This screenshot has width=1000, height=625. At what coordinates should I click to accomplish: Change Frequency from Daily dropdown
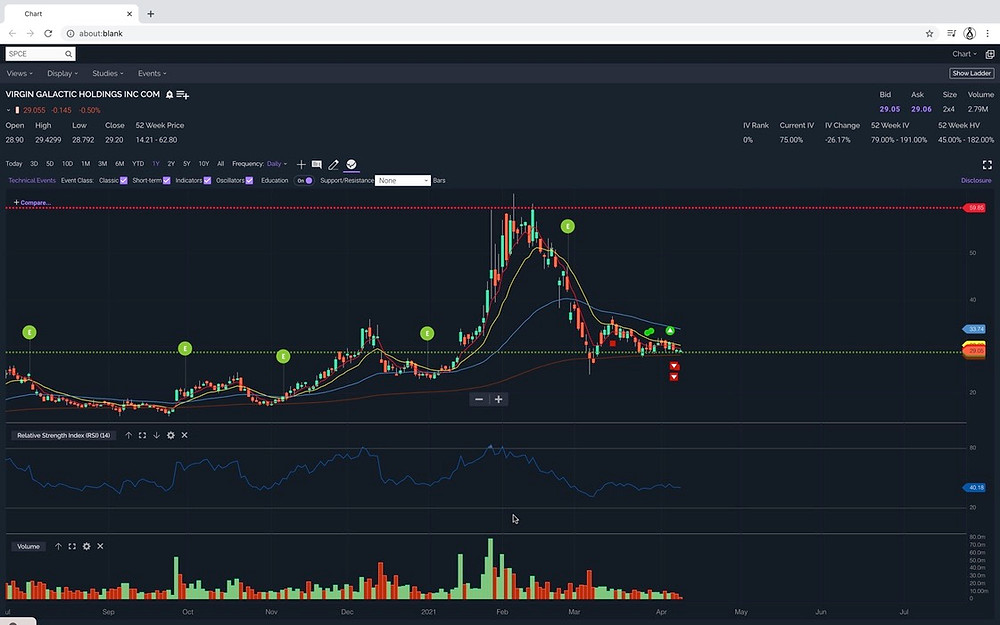pyautogui.click(x=277, y=164)
